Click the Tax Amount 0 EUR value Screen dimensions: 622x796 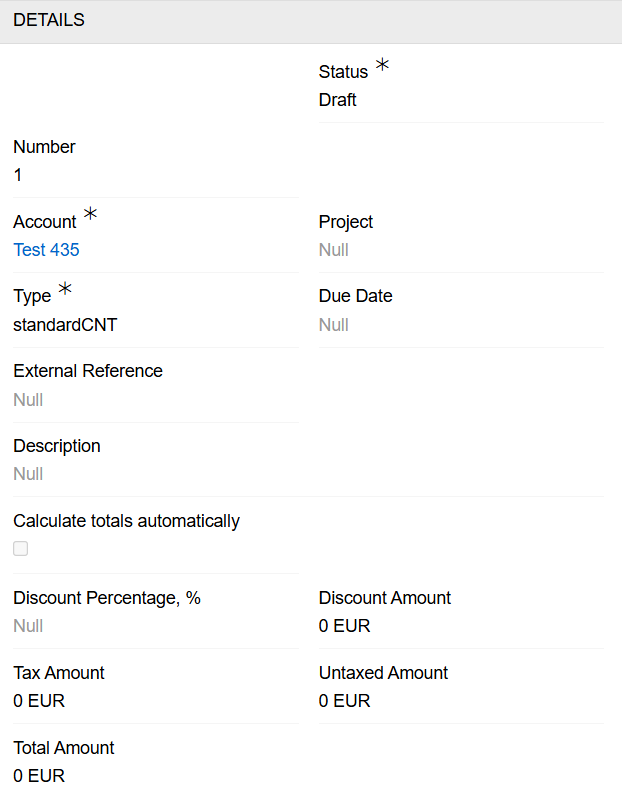[x=39, y=701]
